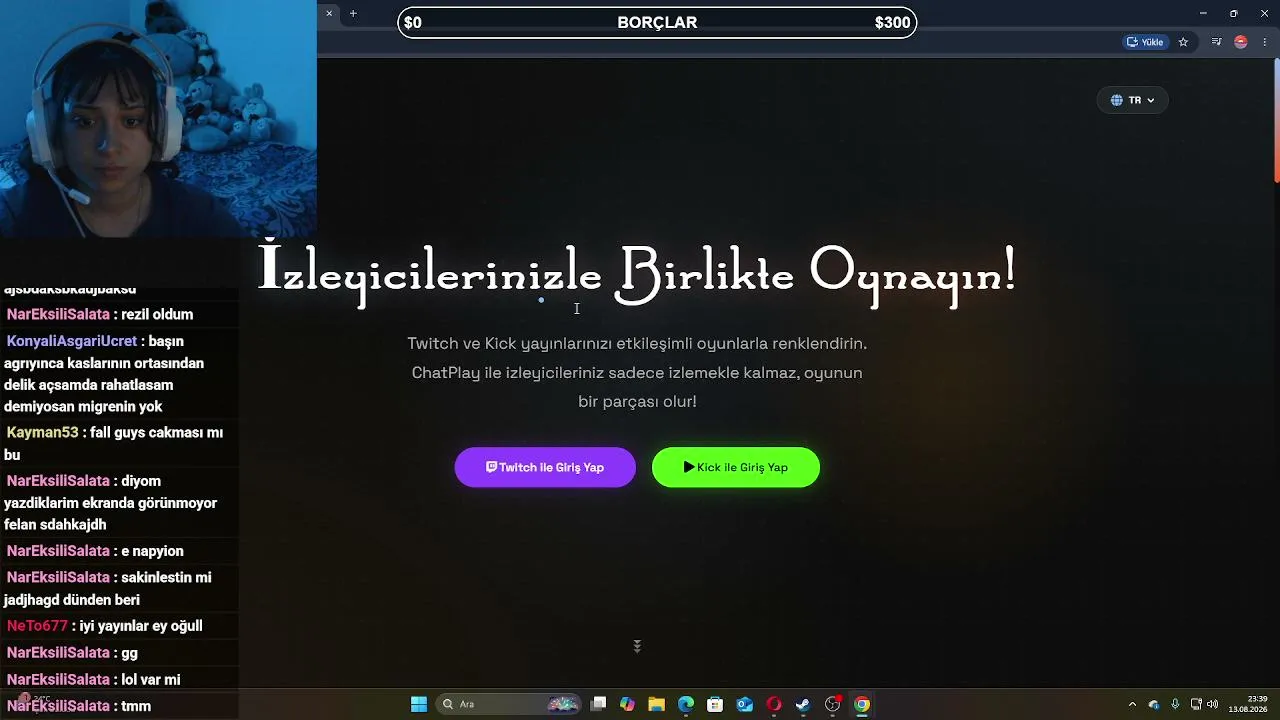Launch Copilot from the taskbar
This screenshot has height=720, width=1280.
coord(627,704)
